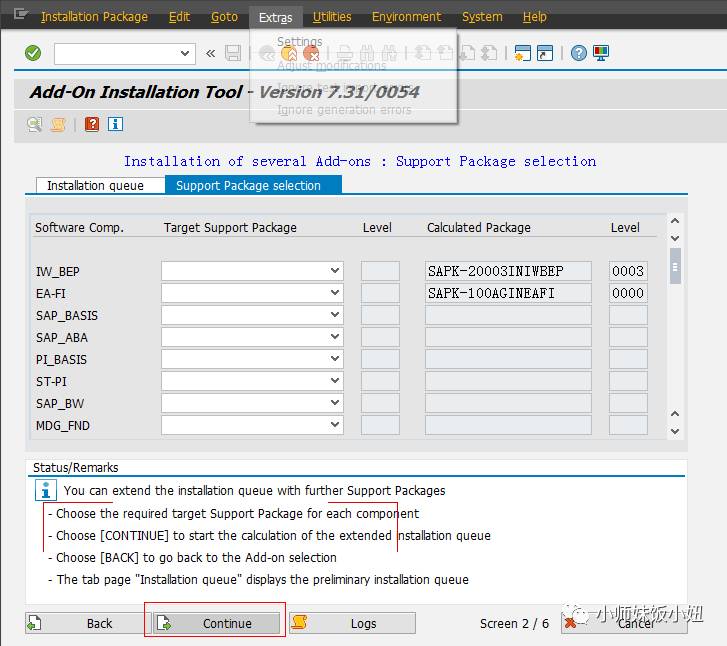Click the Back button
Image resolution: width=727 pixels, height=646 pixels.
86,623
